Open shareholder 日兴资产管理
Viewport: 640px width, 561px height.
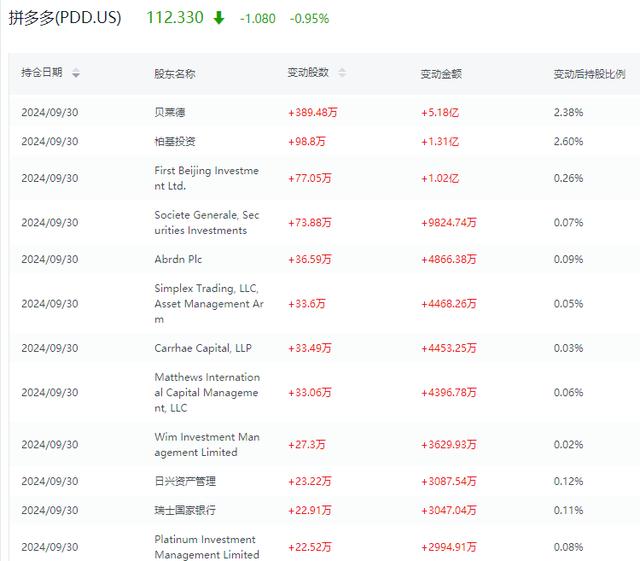(185, 481)
